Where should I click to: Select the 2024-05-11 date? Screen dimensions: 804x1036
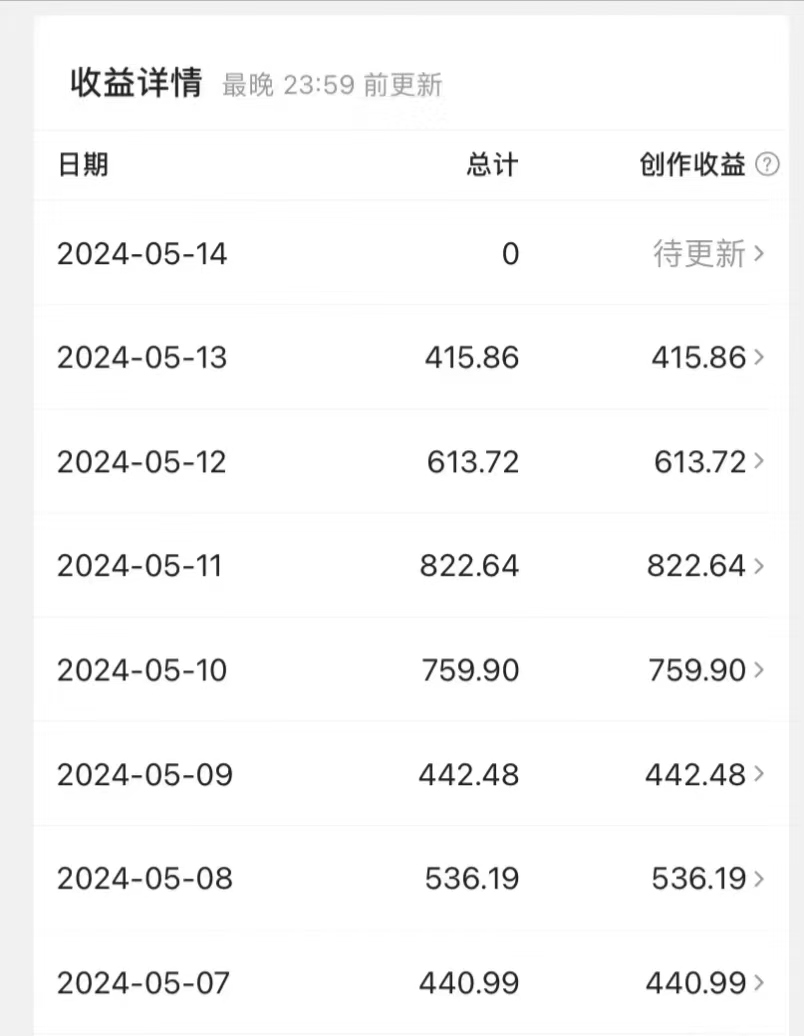(139, 566)
